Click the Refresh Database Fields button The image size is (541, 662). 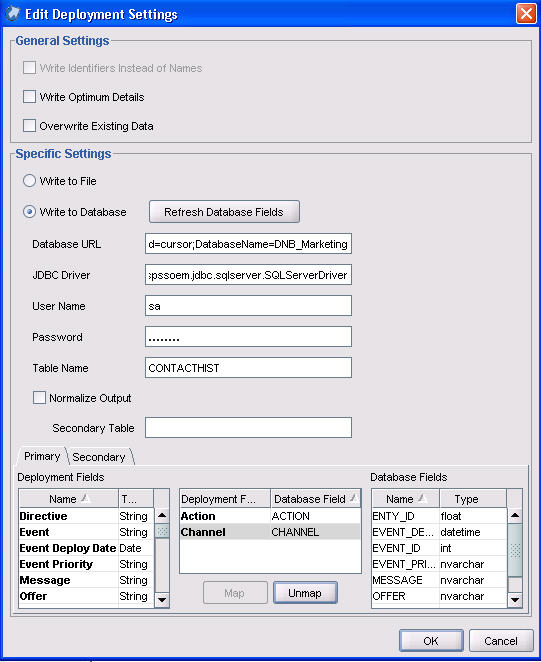(x=224, y=212)
